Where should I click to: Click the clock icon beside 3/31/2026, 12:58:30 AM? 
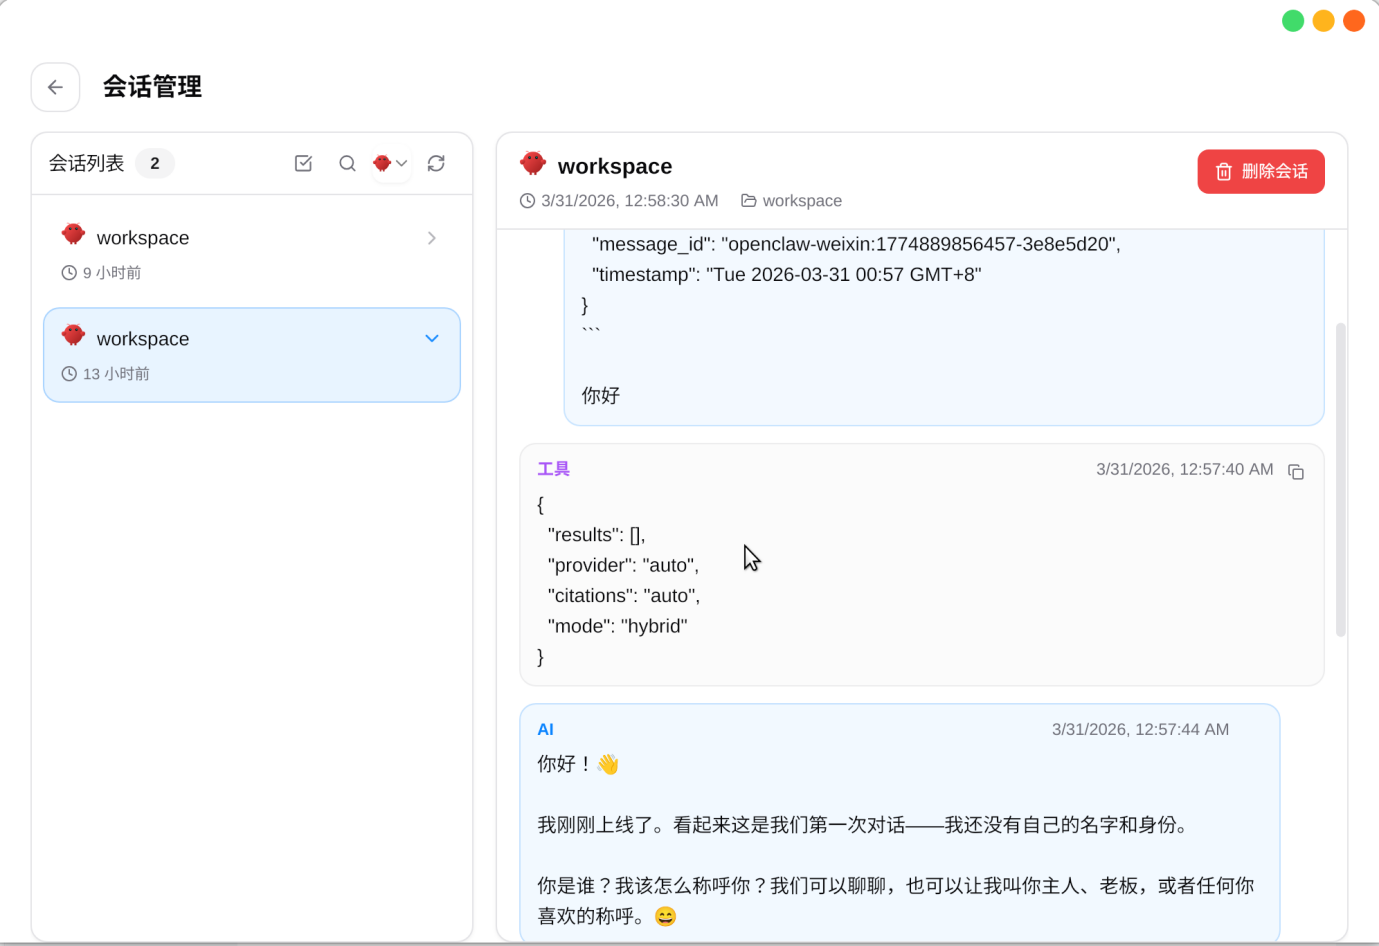527,201
